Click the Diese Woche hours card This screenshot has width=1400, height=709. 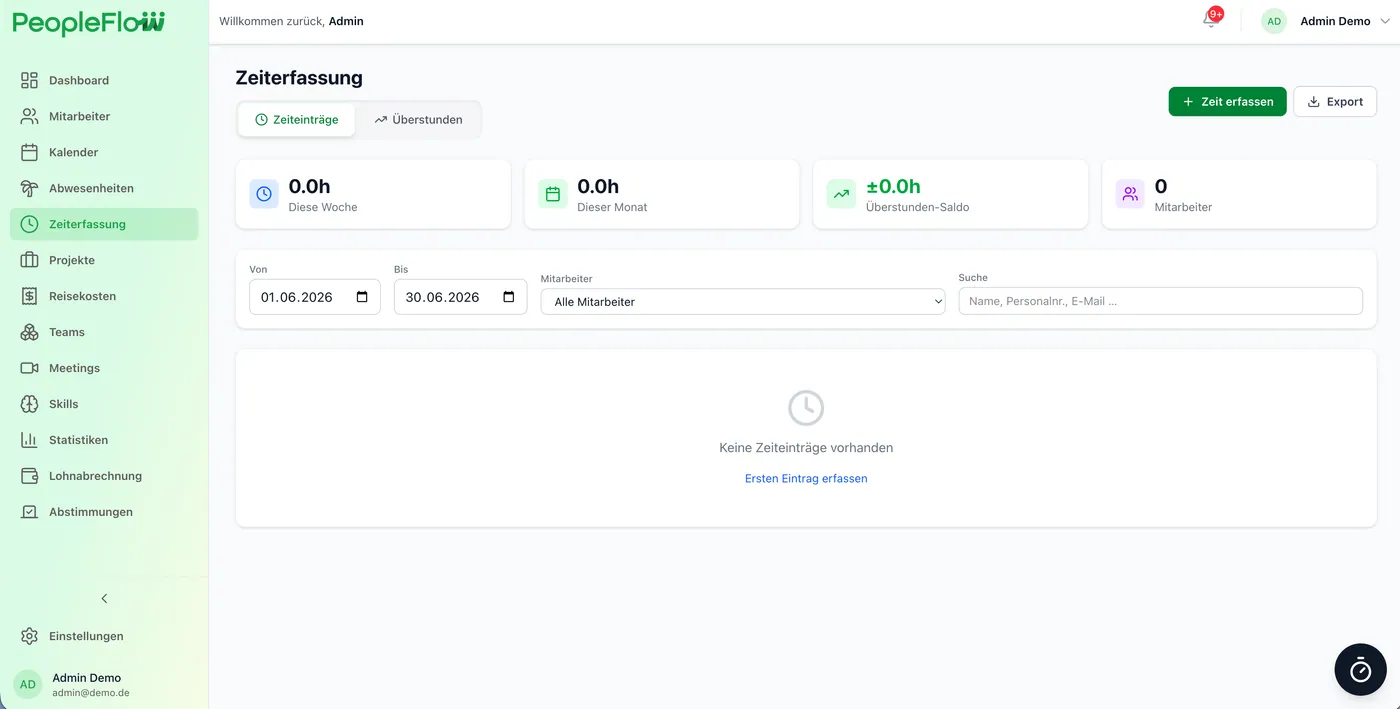[x=373, y=194]
